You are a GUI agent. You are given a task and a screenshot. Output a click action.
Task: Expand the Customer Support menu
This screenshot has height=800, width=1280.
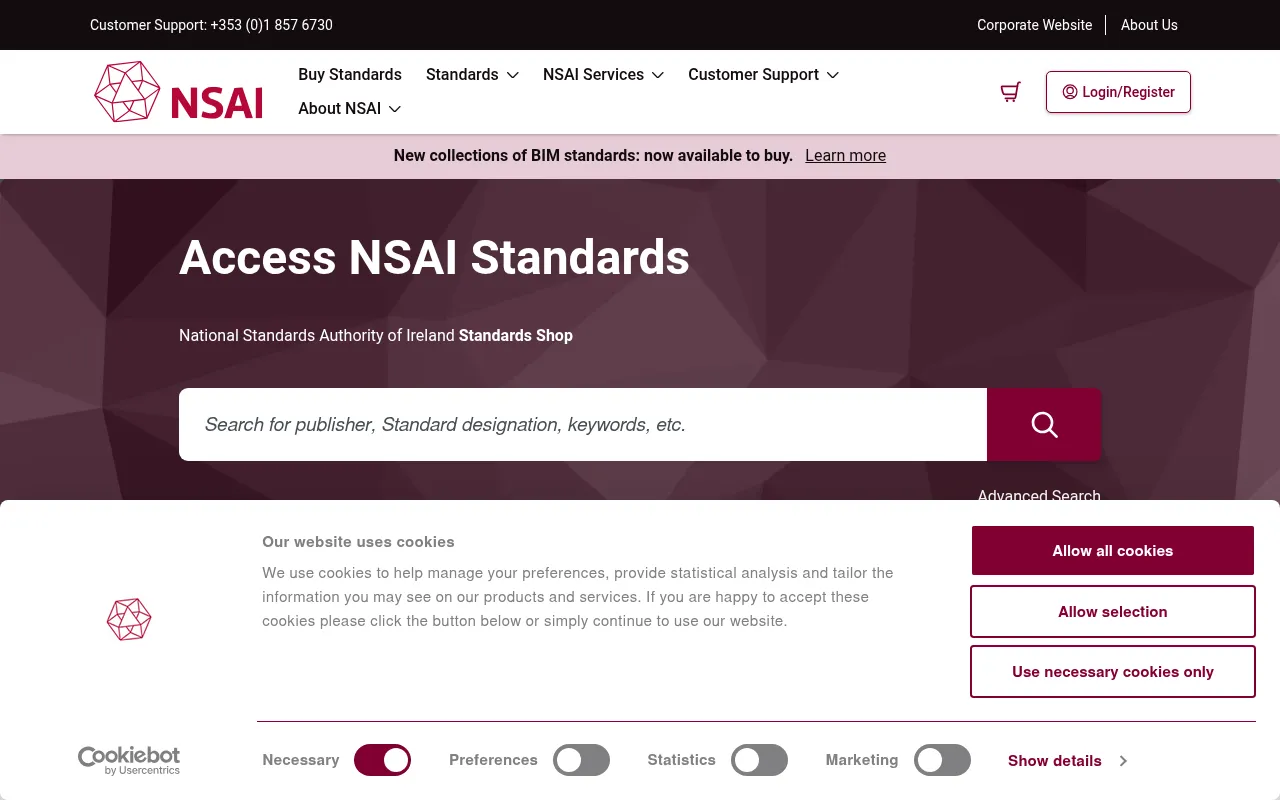(763, 75)
